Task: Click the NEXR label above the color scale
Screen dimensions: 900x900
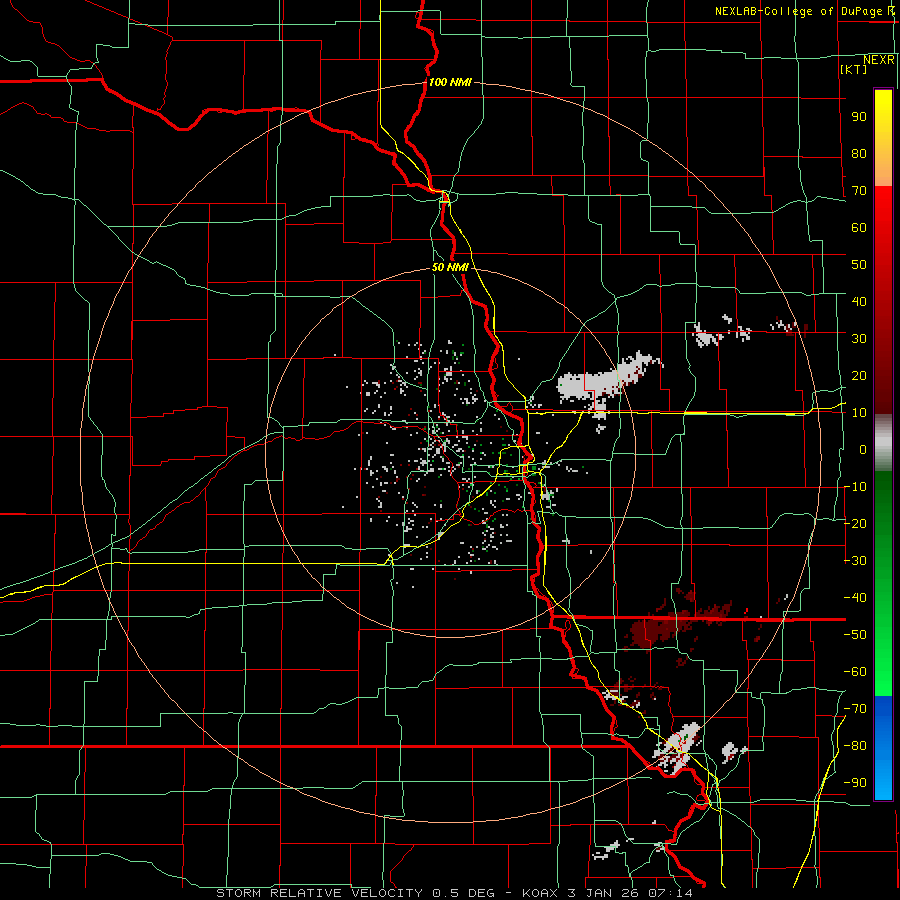Action: click(x=879, y=60)
